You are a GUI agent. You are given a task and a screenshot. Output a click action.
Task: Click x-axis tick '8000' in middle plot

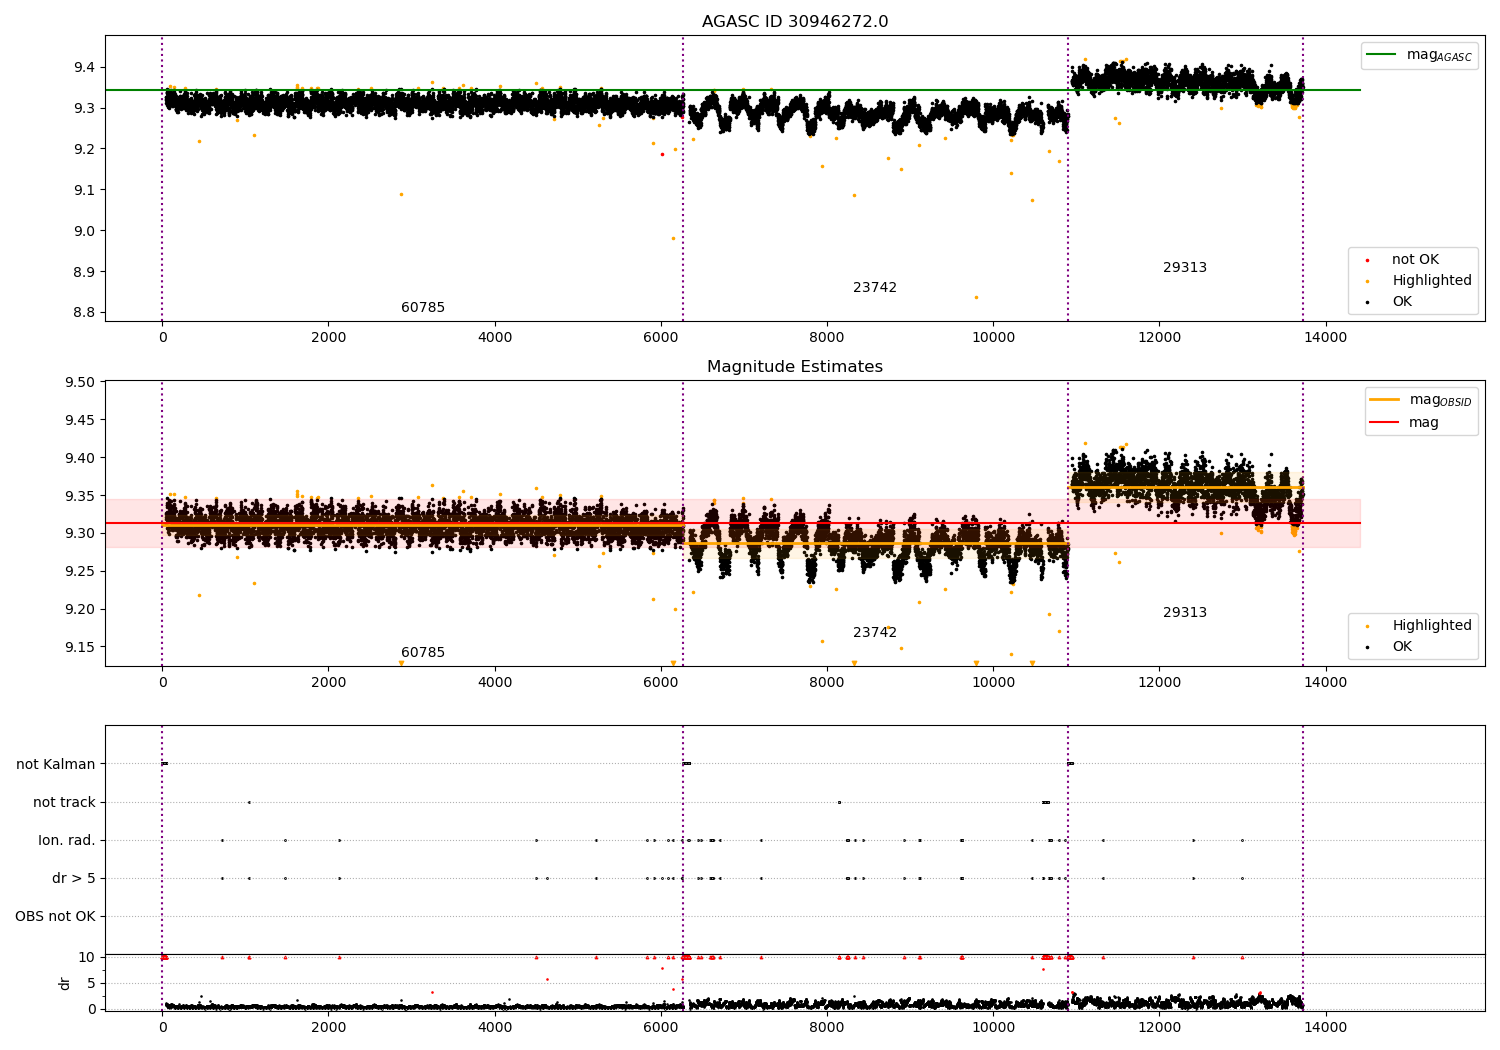point(827,683)
